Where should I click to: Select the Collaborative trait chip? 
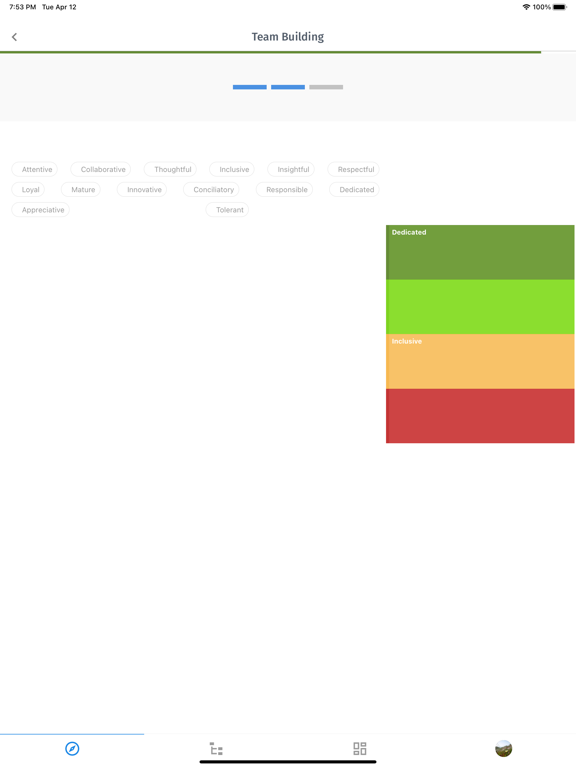click(x=100, y=169)
